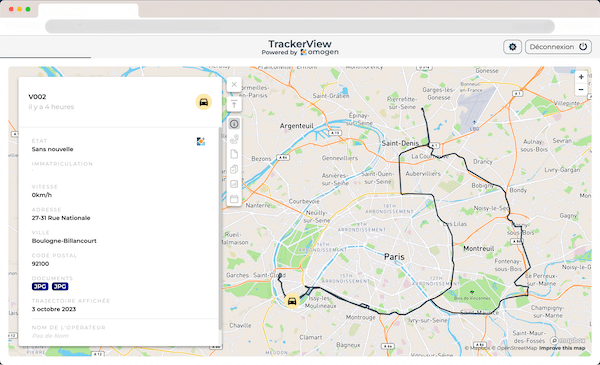
Task: Click the Omogen icon next to État
Action: (201, 142)
